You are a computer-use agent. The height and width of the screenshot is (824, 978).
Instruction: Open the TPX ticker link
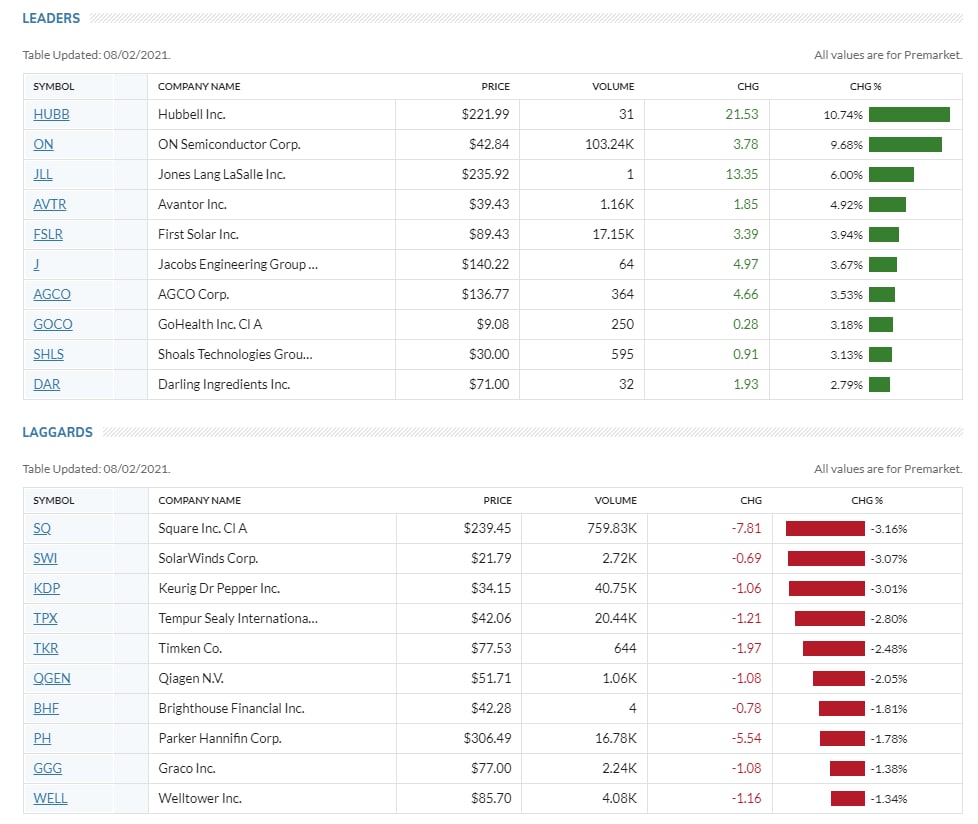(45, 618)
